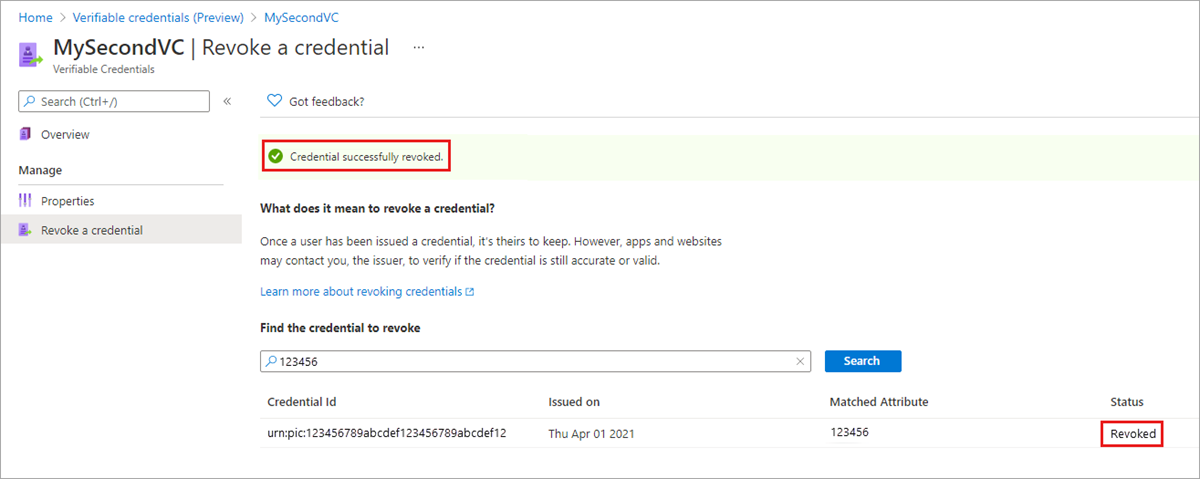The image size is (1200, 479).
Task: Select credential urn:pic:123456789abcdef123456789abcdef12
Action: [387, 433]
